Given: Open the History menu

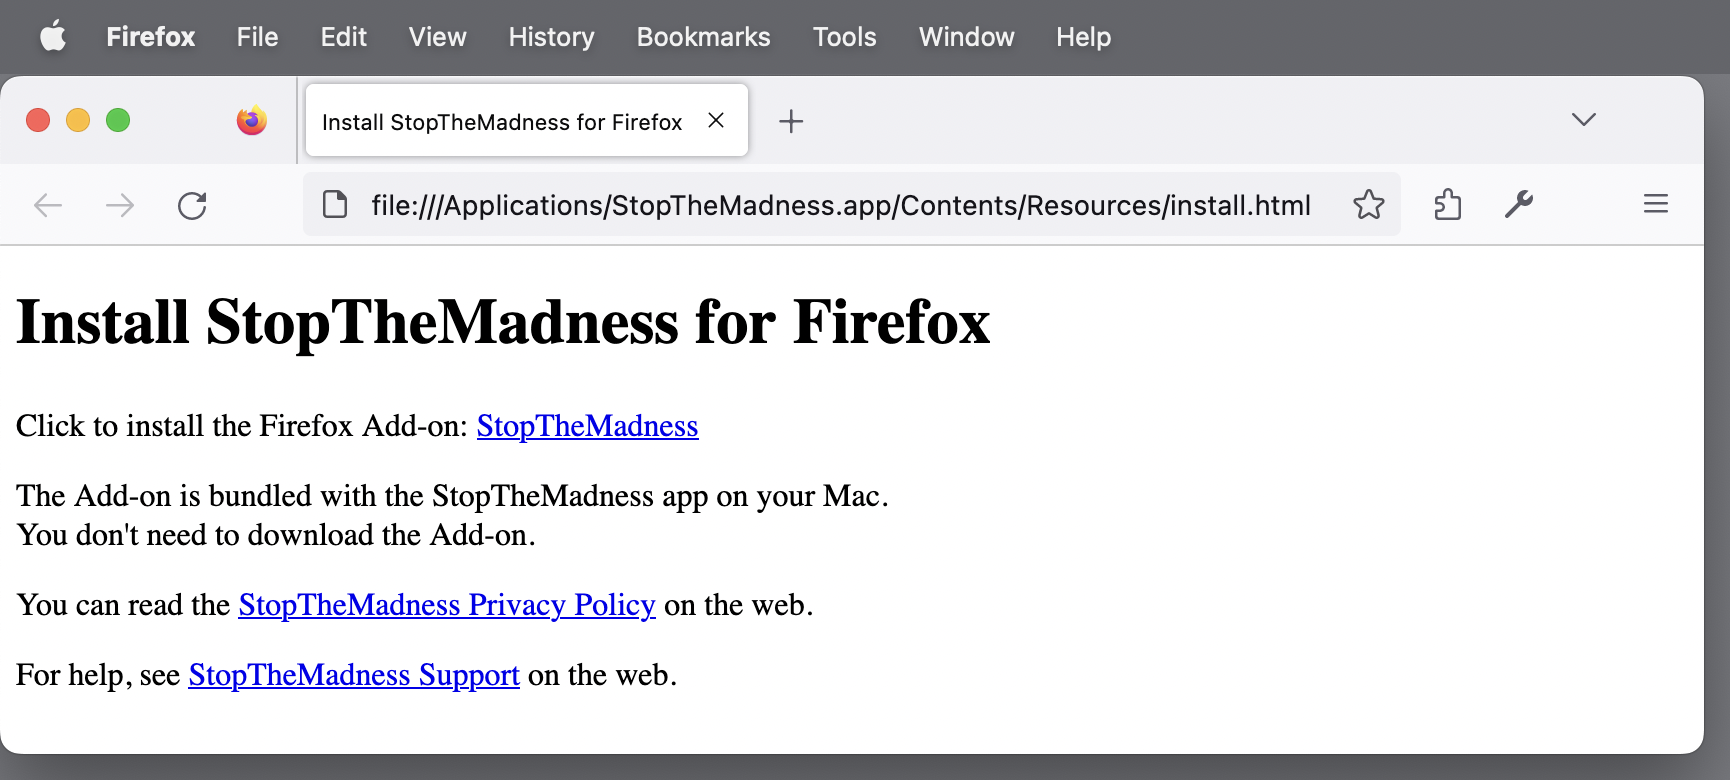Looking at the screenshot, I should [551, 37].
